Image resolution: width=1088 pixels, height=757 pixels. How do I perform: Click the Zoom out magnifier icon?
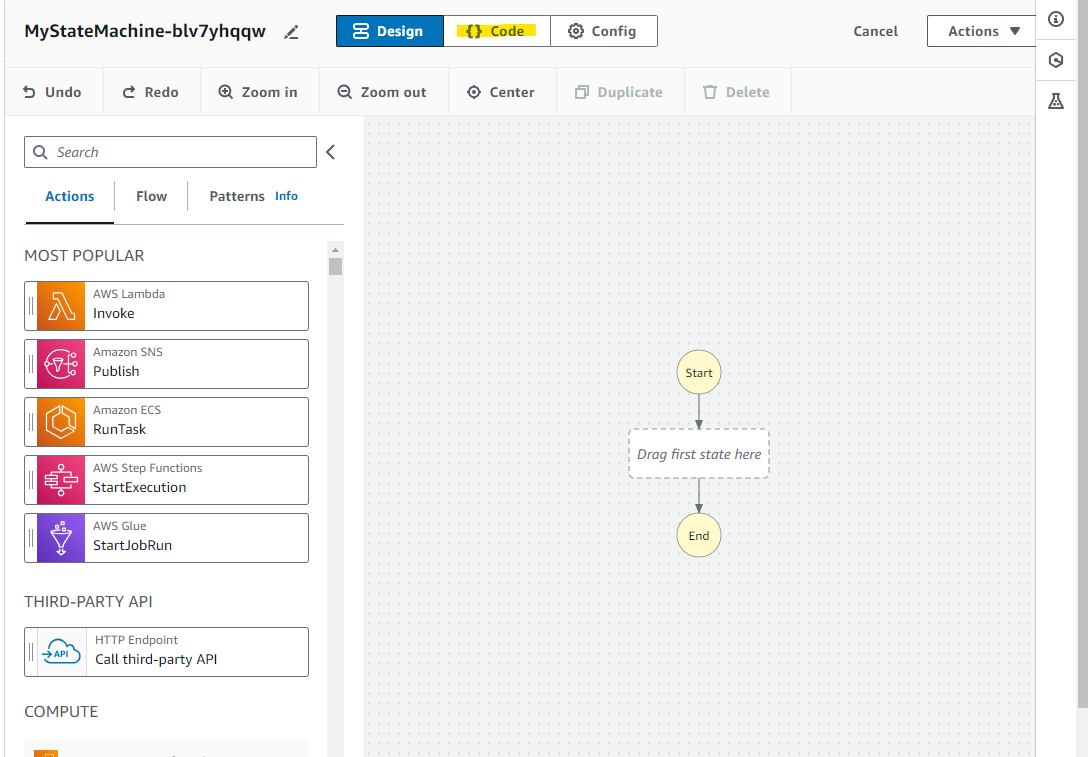(345, 92)
